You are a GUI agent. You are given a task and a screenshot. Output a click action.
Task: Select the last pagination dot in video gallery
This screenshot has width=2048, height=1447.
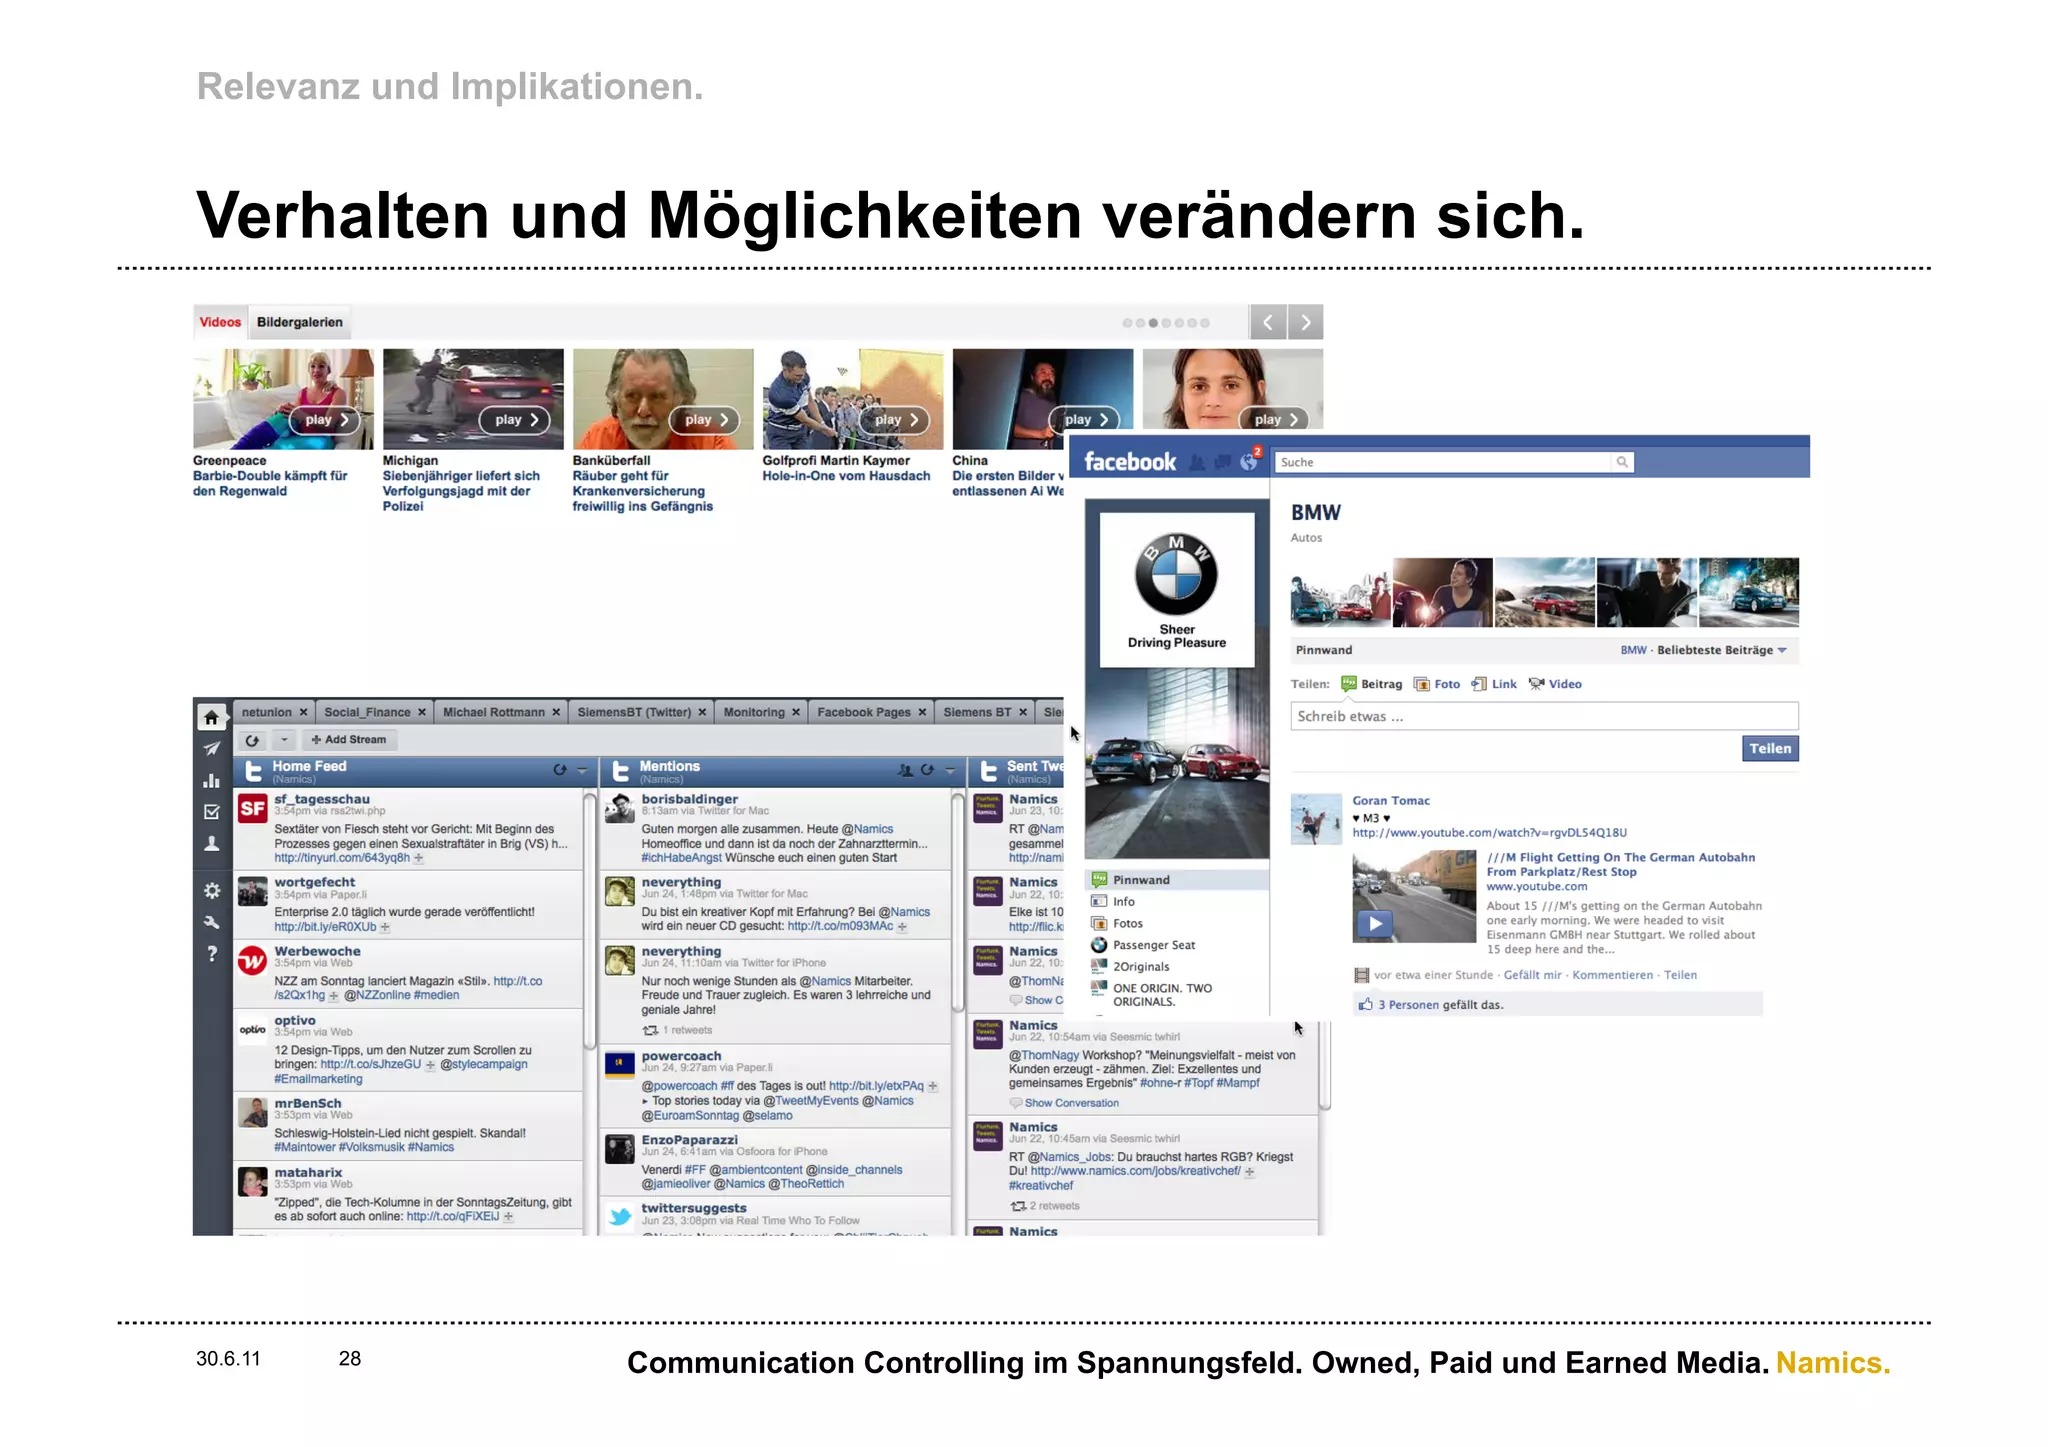pos(1205,323)
